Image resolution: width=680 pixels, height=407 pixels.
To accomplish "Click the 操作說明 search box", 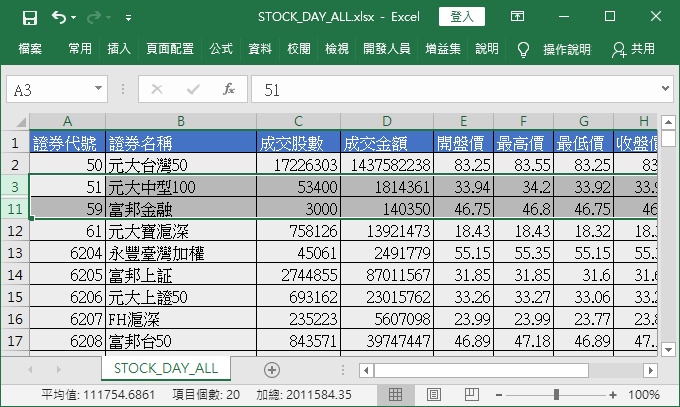I will coord(567,49).
